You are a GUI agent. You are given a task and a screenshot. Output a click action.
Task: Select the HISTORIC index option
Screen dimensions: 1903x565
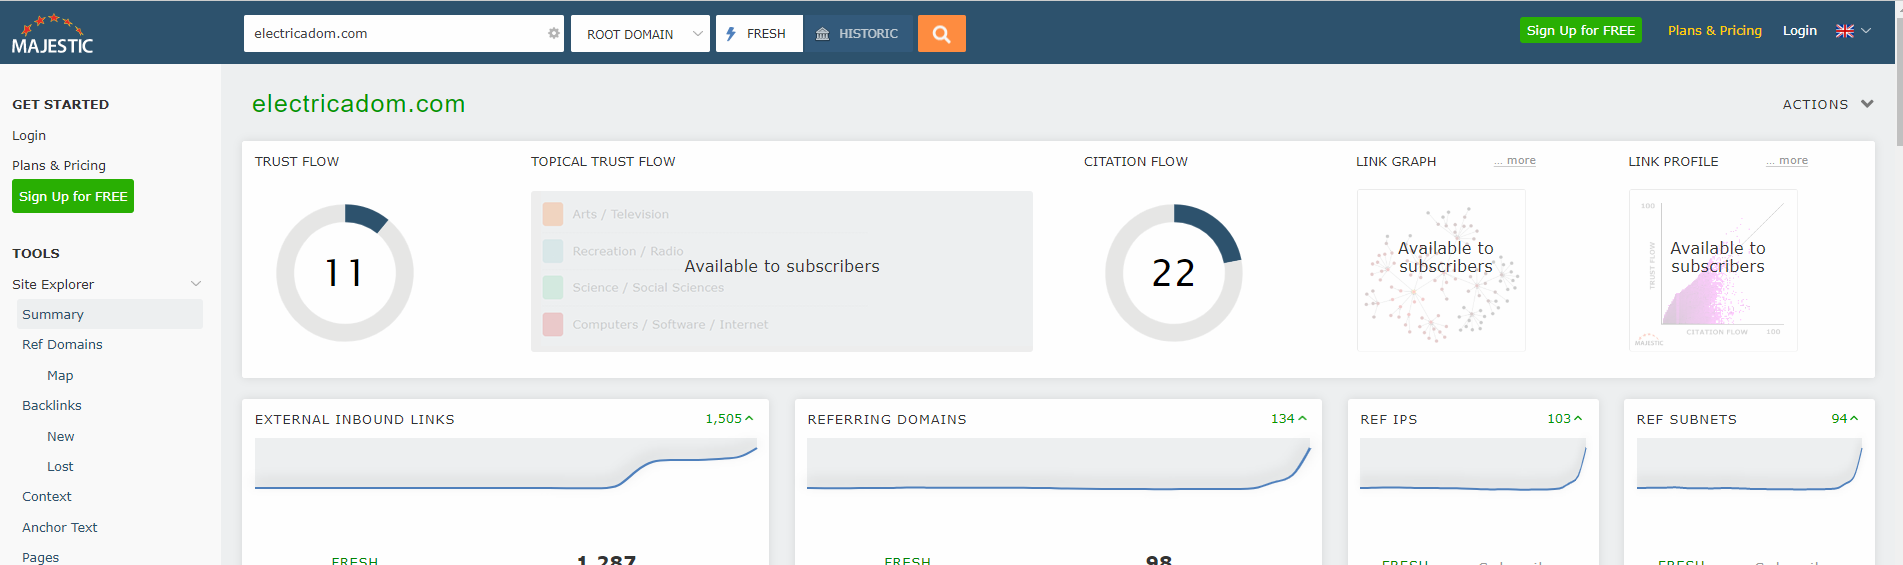tap(858, 34)
